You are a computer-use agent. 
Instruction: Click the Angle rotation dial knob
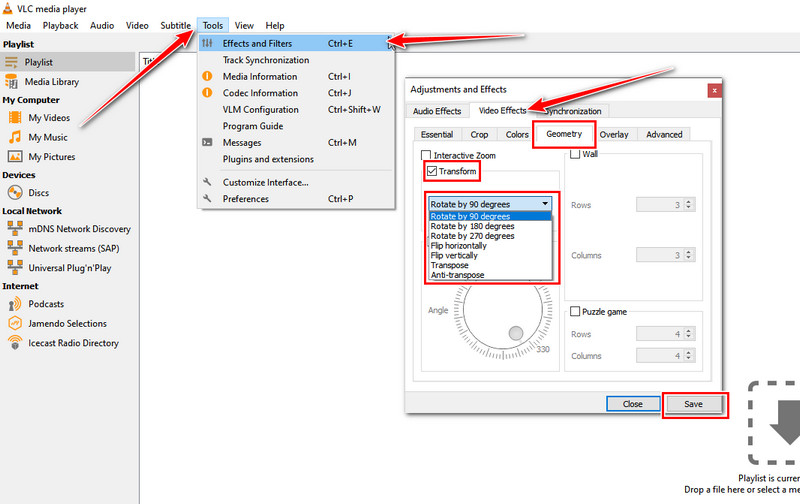[516, 333]
